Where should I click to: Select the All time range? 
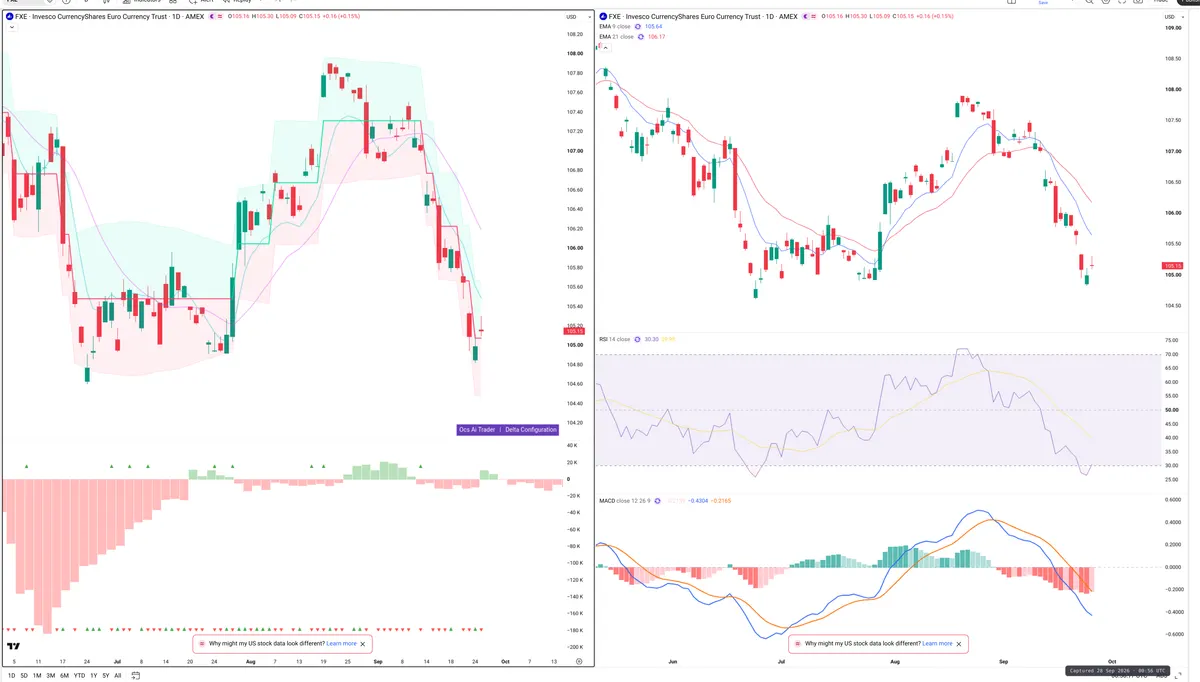[x=118, y=676]
